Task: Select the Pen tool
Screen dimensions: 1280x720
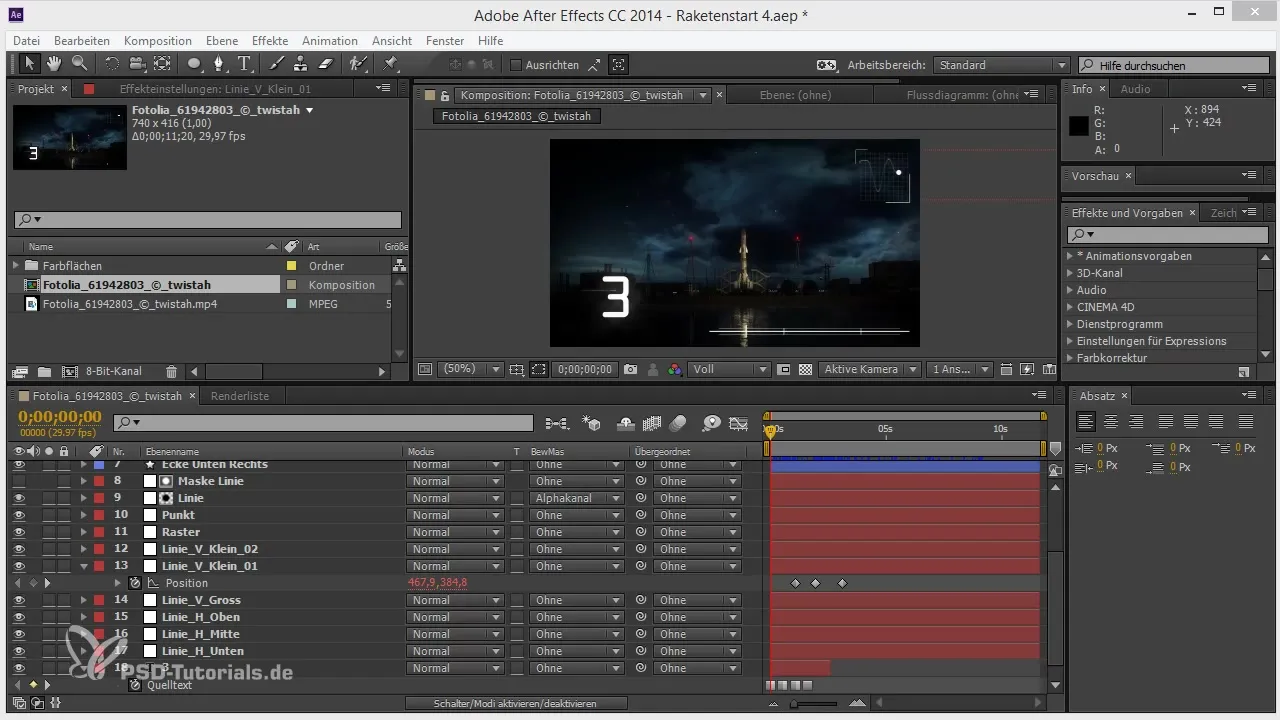Action: tap(221, 64)
